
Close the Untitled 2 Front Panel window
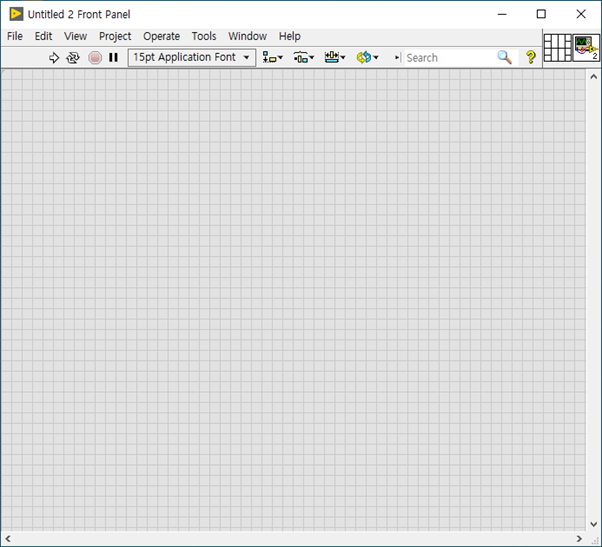[581, 14]
